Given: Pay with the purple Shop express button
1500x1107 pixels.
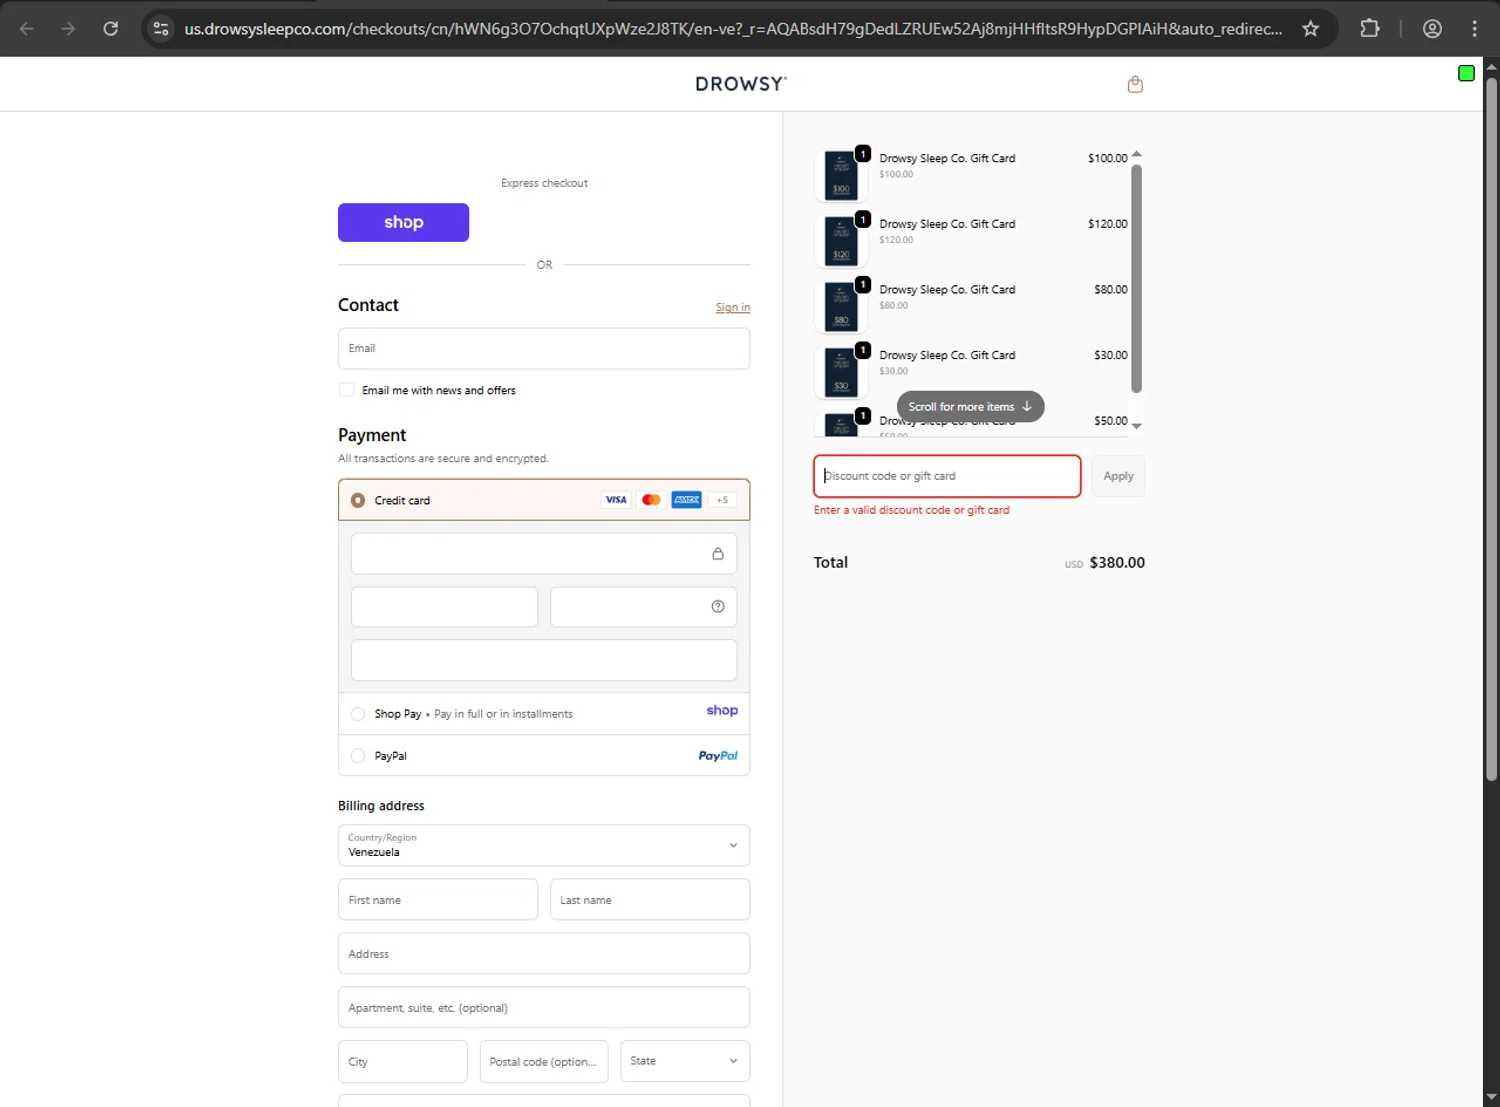Looking at the screenshot, I should (403, 222).
